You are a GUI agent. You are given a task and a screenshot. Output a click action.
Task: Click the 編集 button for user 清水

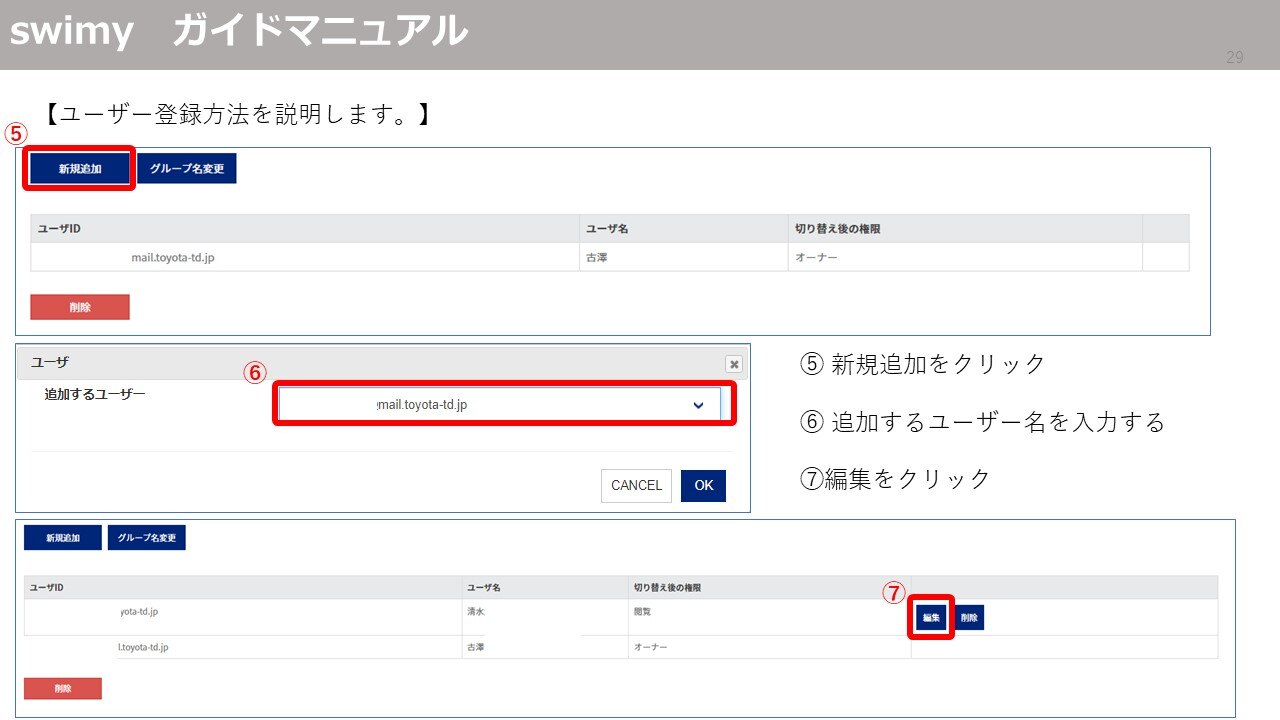tap(929, 617)
